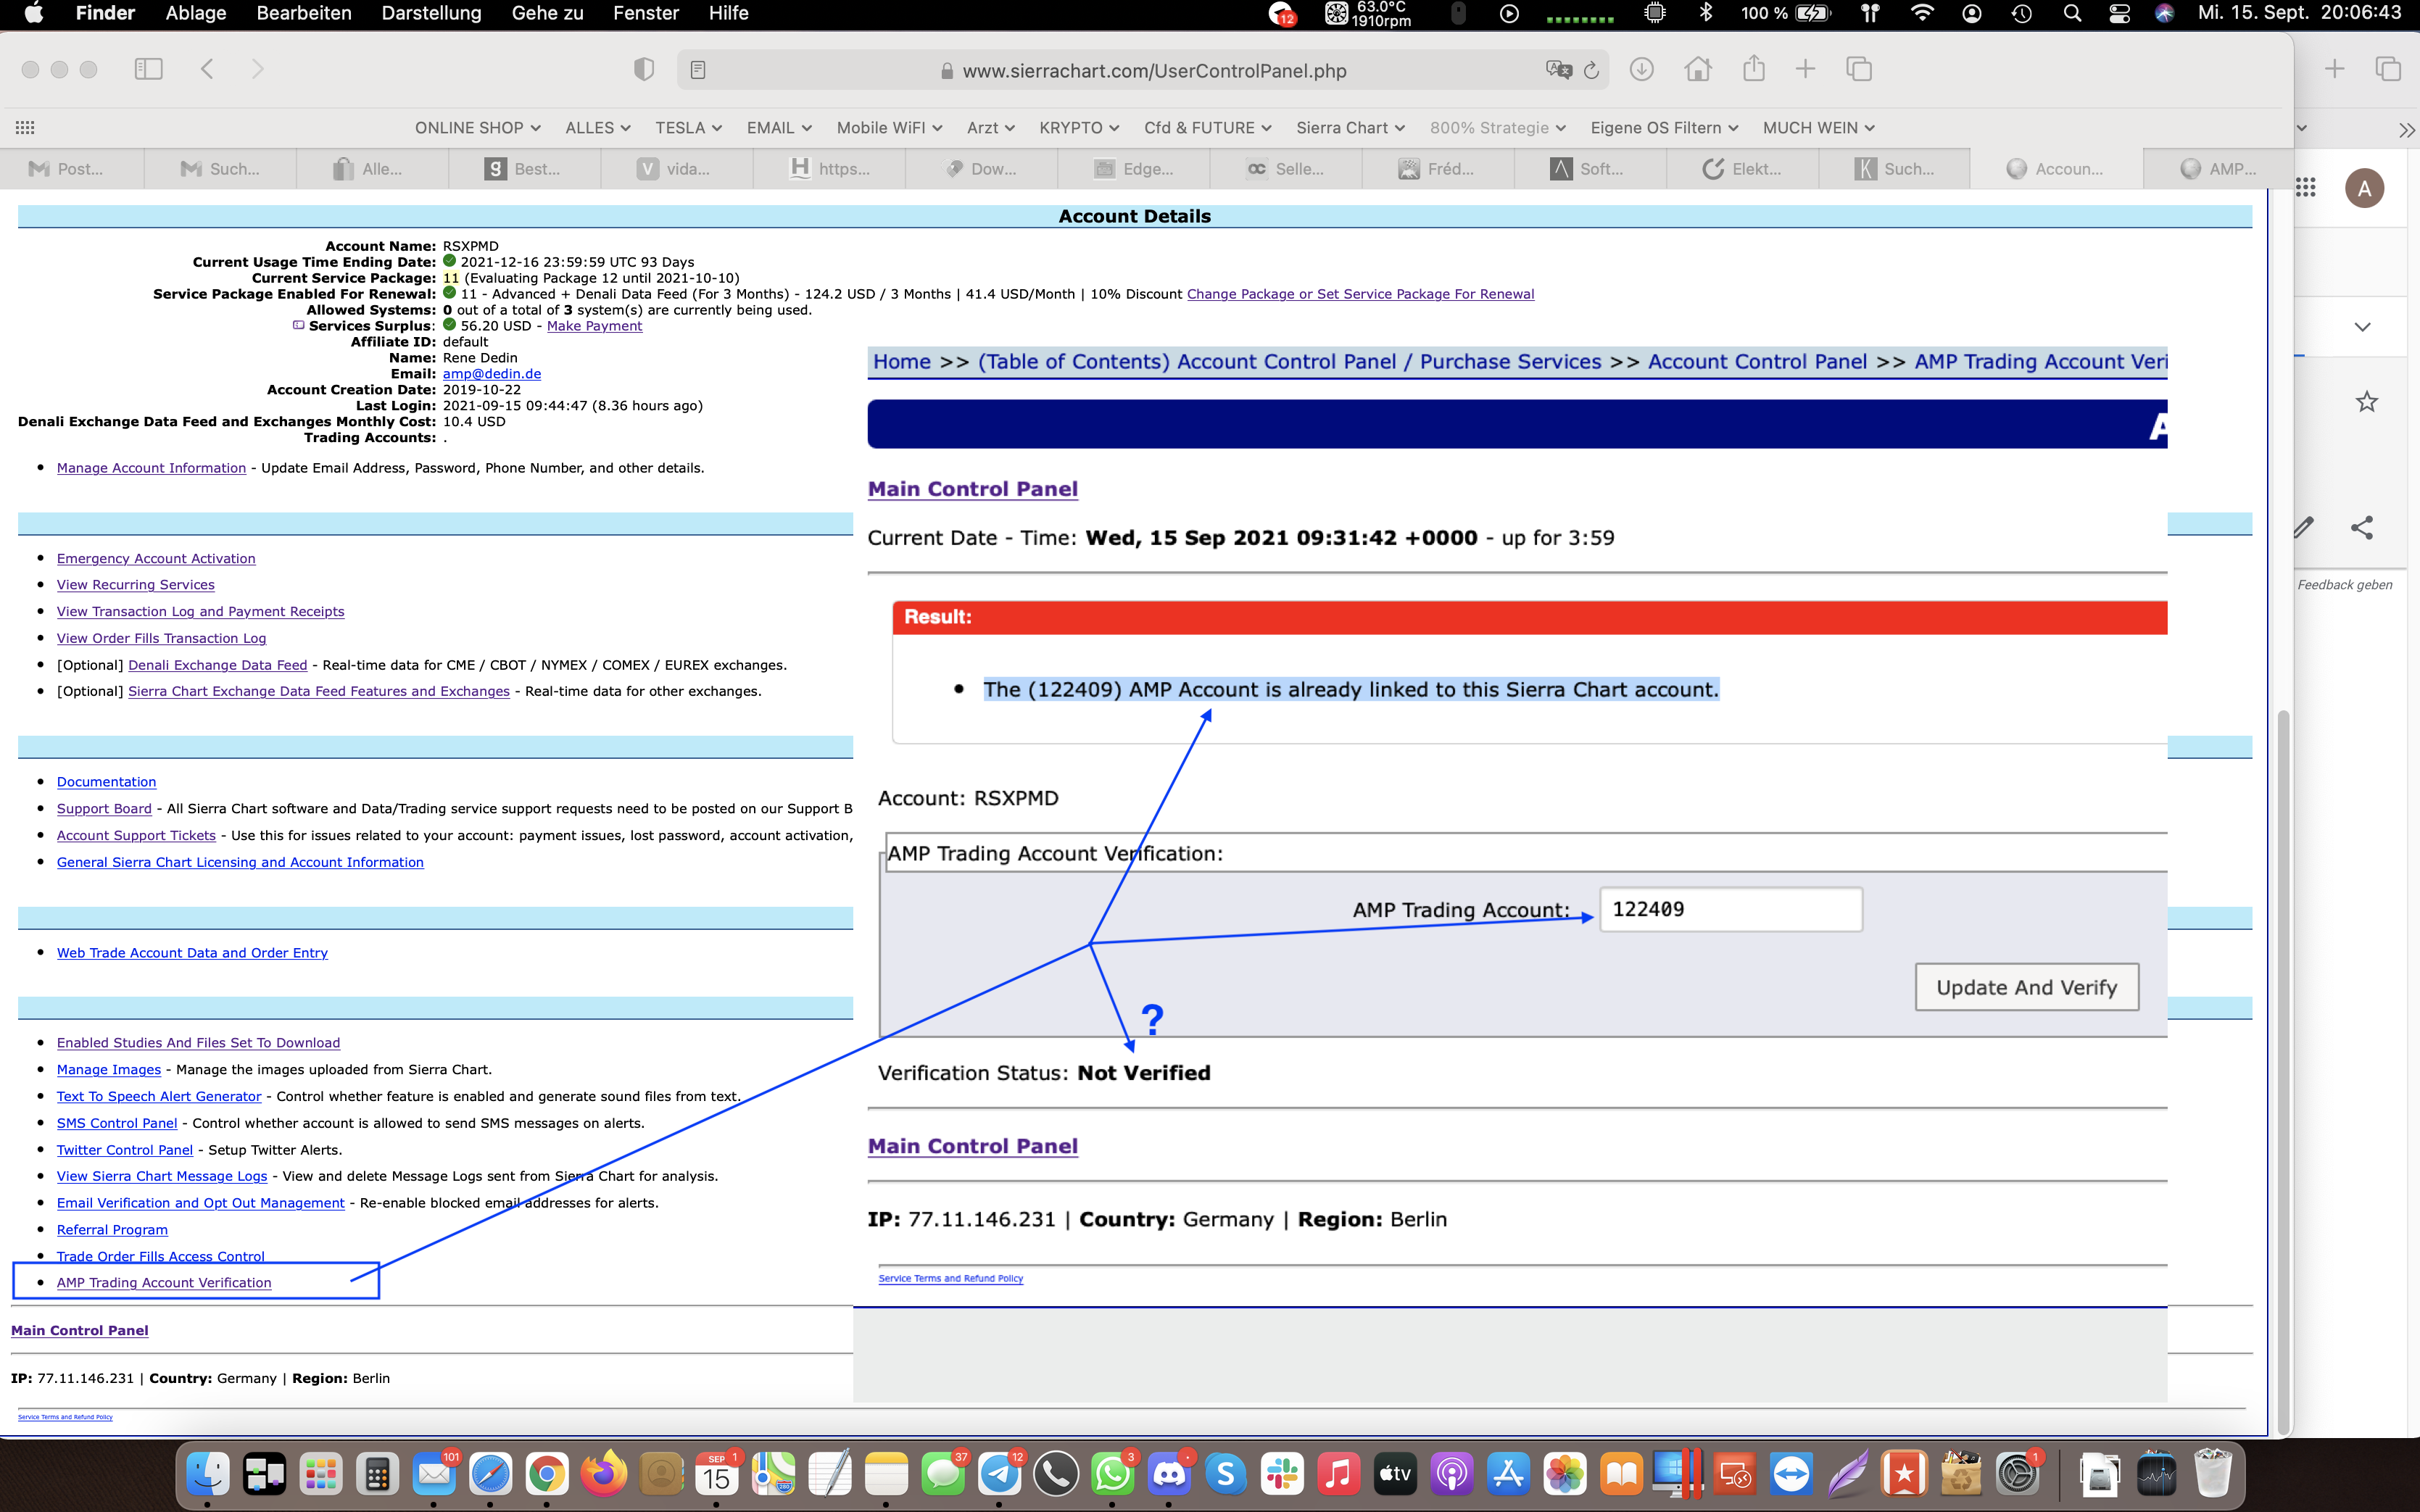Click the home icon in the toolbar
The width and height of the screenshot is (2420, 1512).
click(x=1697, y=69)
